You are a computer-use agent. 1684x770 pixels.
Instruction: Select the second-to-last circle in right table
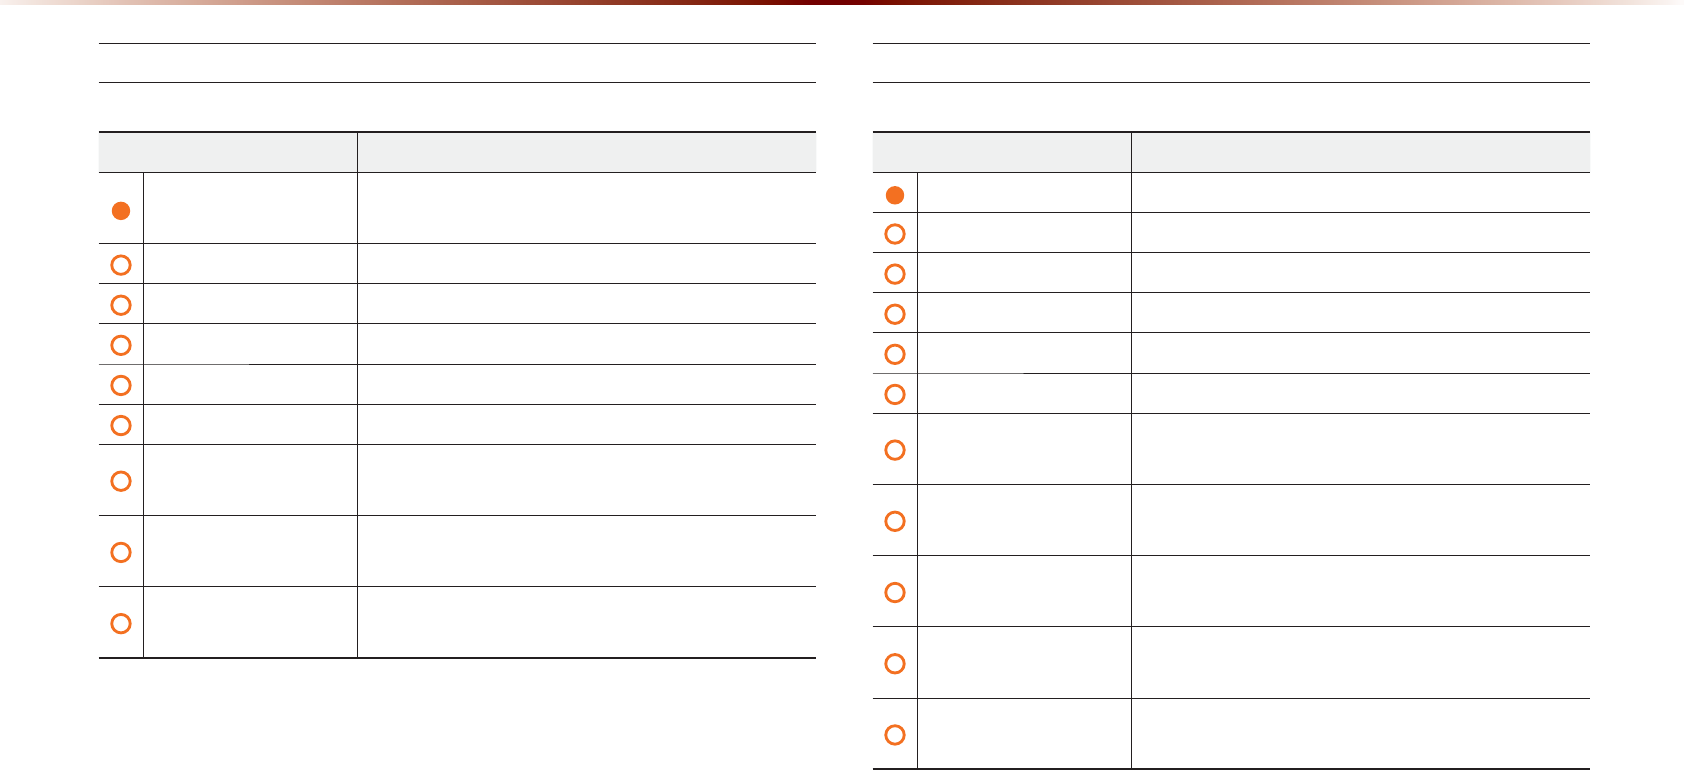point(895,663)
